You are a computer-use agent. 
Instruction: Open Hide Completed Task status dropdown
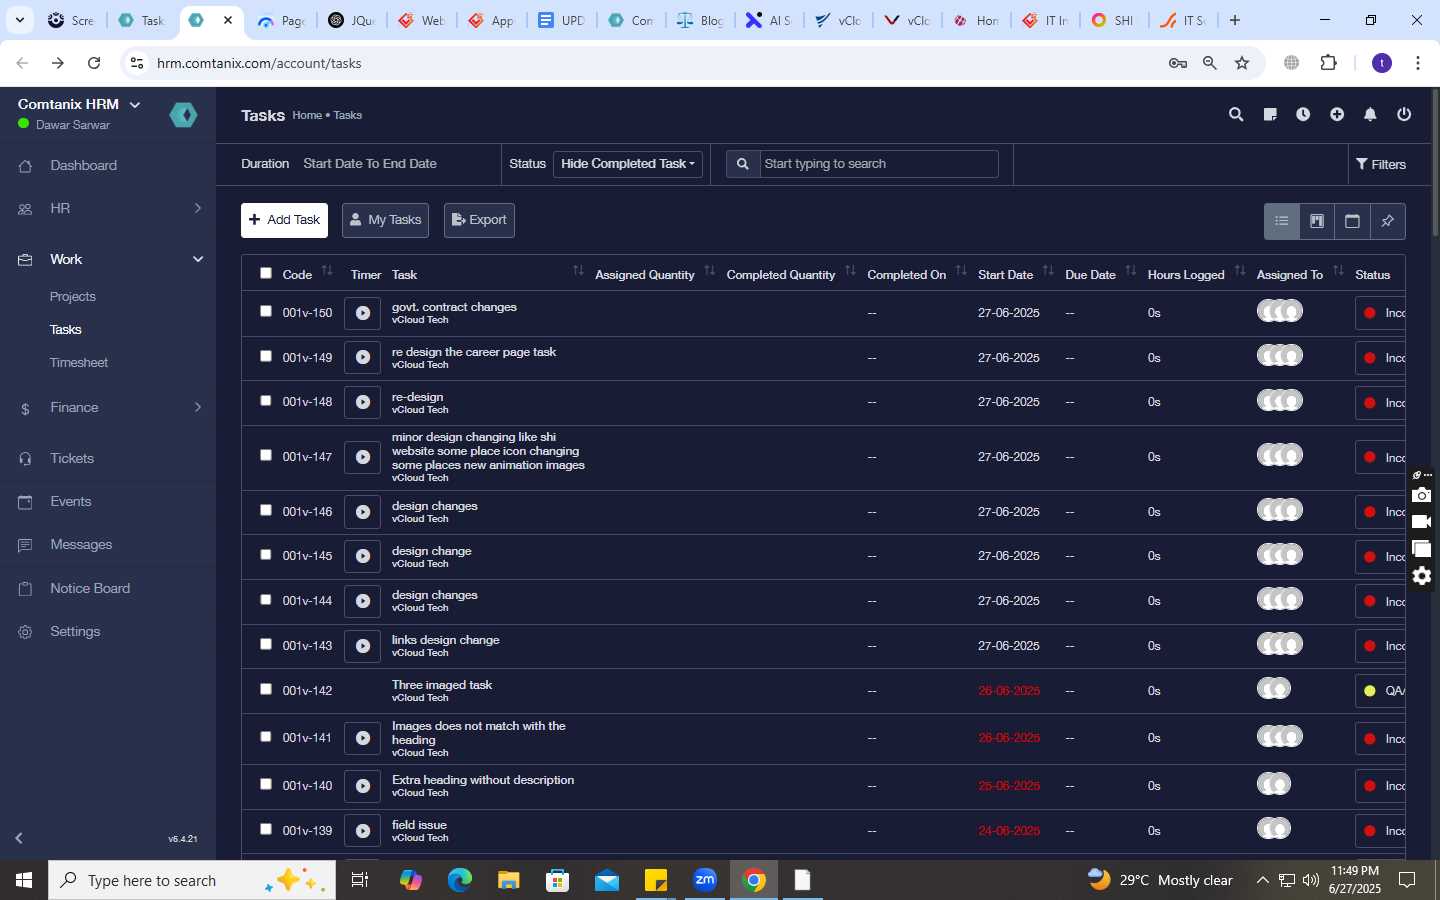(x=628, y=164)
